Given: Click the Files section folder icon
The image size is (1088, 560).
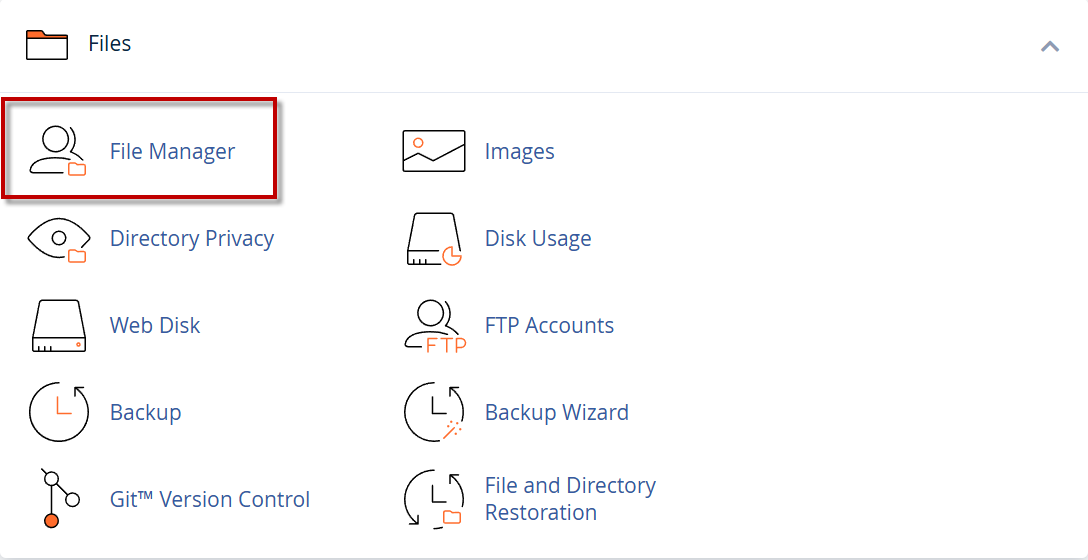Looking at the screenshot, I should pos(47,45).
